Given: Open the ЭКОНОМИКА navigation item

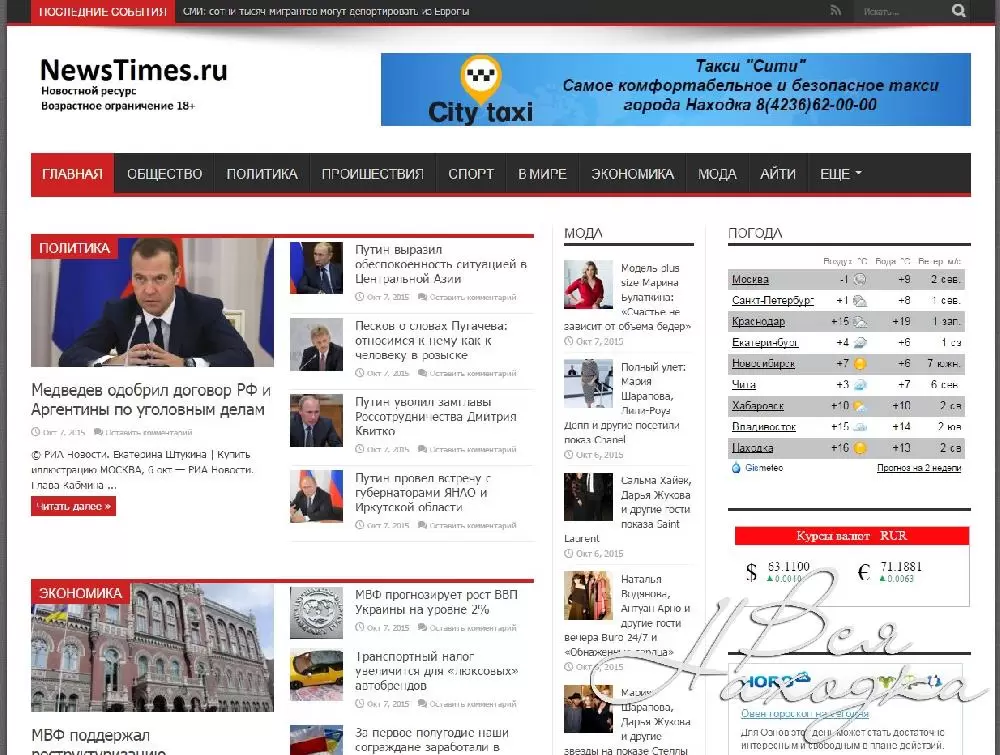Looking at the screenshot, I should (x=632, y=174).
